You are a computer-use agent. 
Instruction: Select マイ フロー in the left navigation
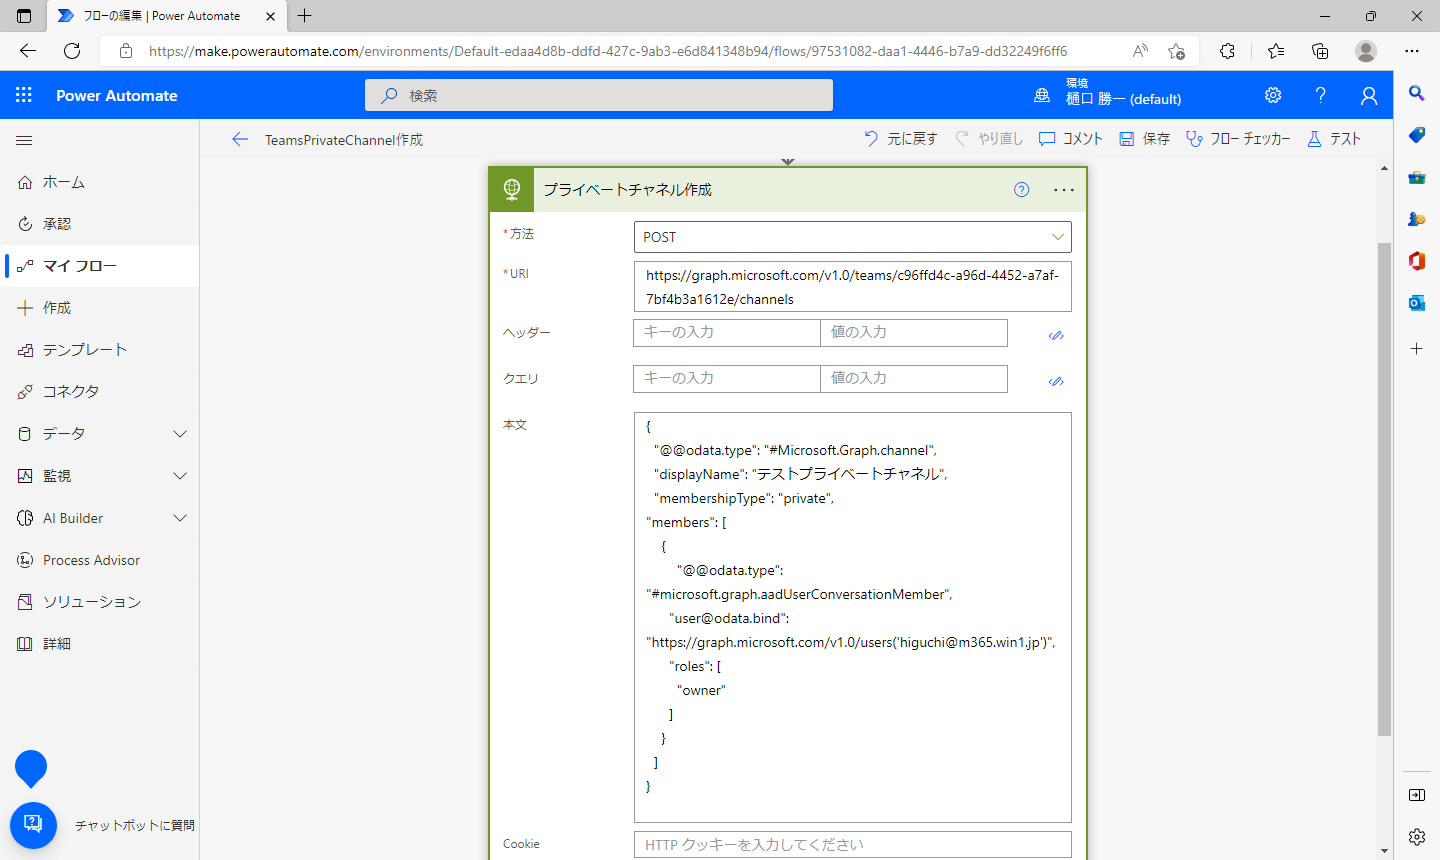100,266
